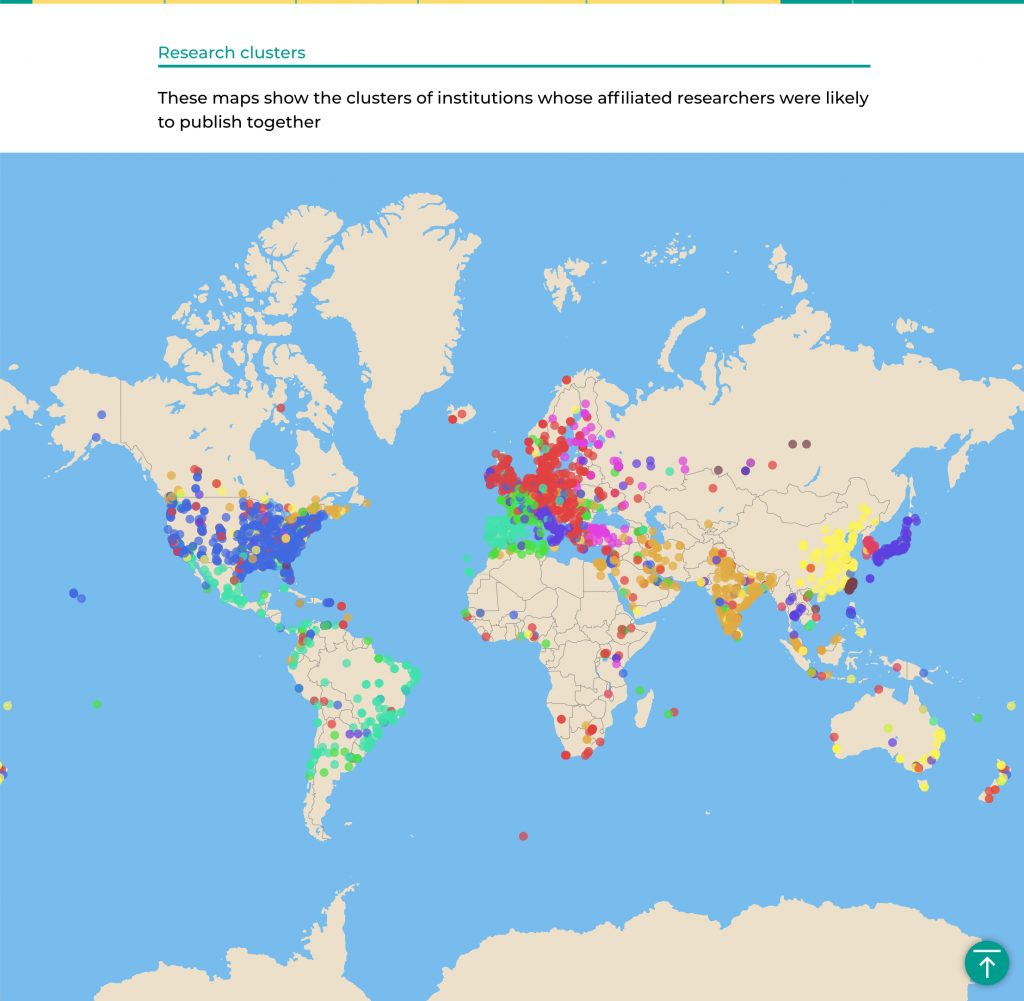Click the Greenland landmass on the map
1024x1001 pixels.
point(400,290)
